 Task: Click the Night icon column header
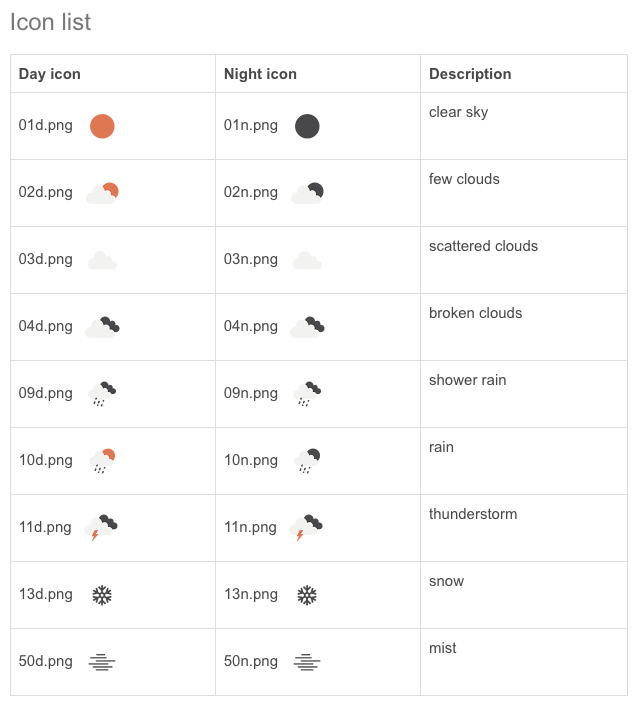(260, 74)
